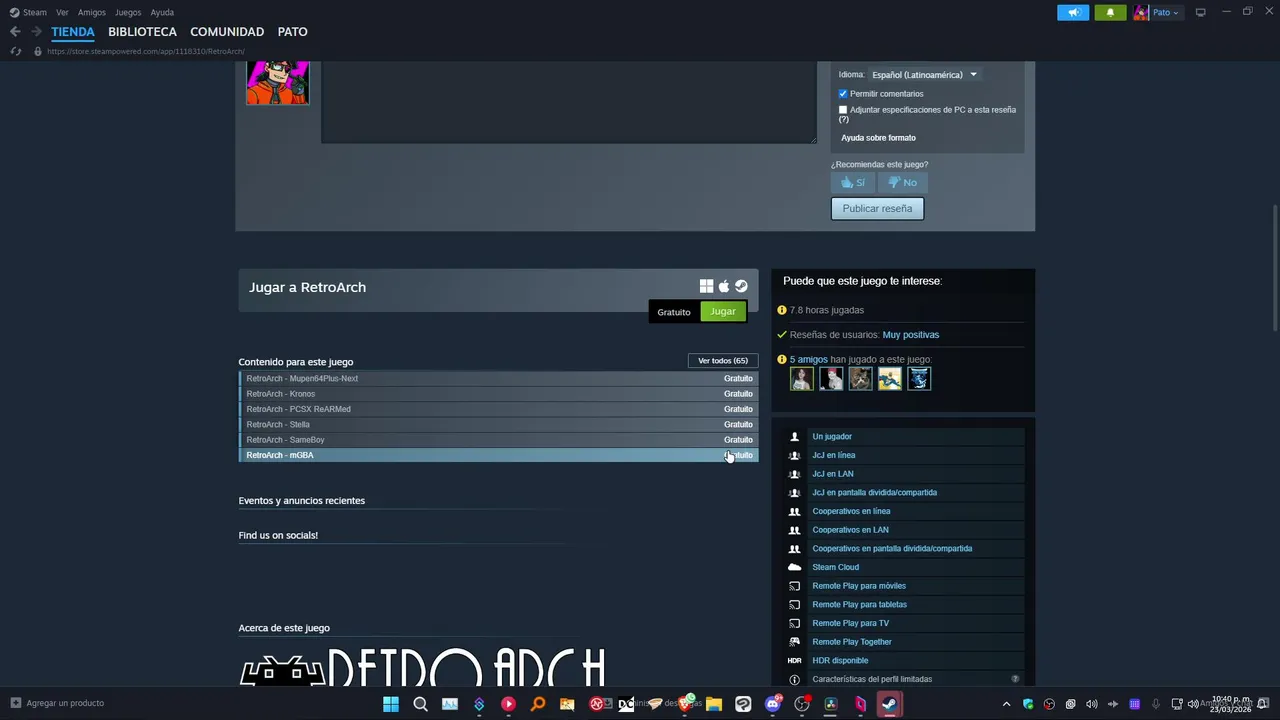Screen dimensions: 1280x720
Task: Click the Un jugador feature link
Action: [832, 437]
